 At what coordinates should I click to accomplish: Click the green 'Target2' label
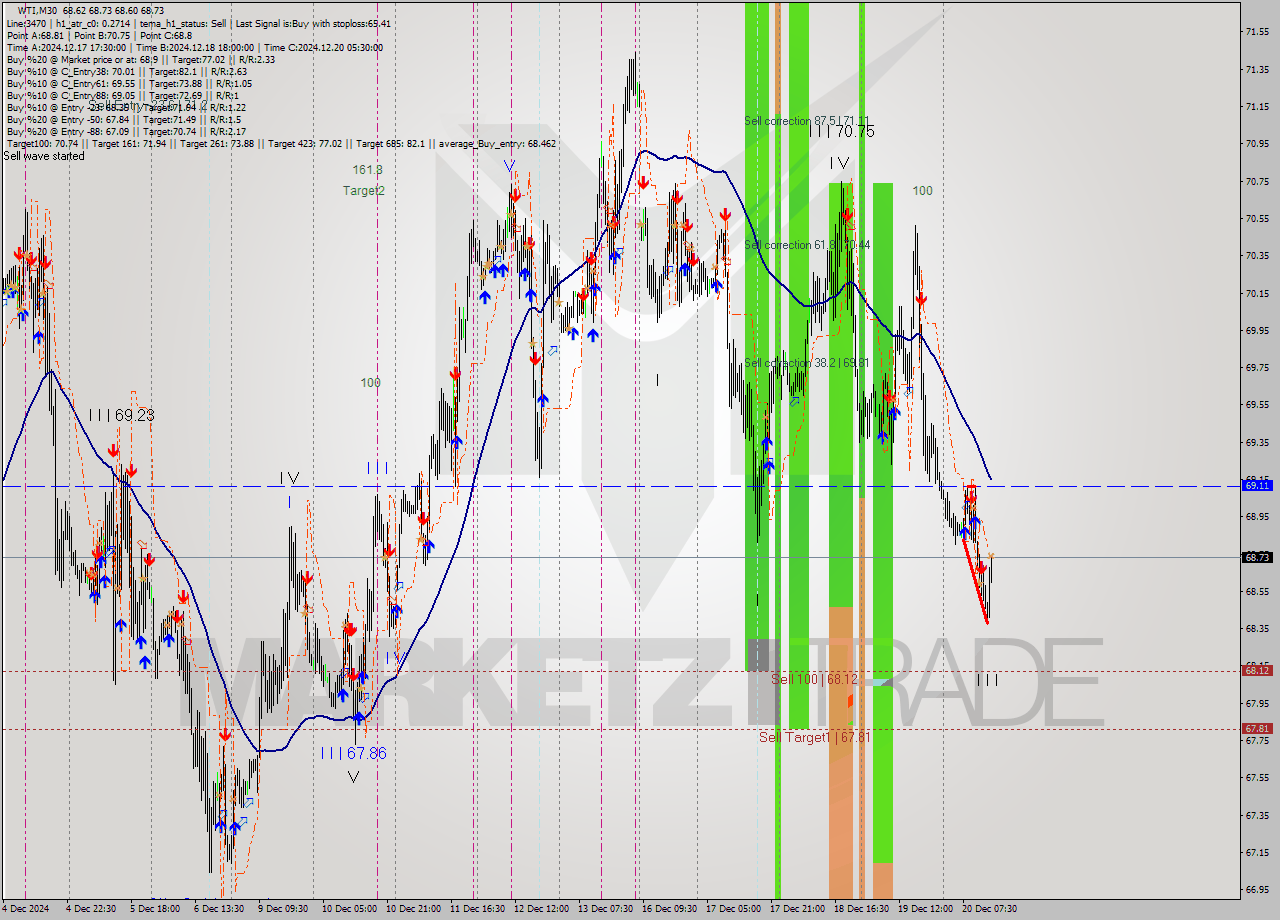coord(364,190)
